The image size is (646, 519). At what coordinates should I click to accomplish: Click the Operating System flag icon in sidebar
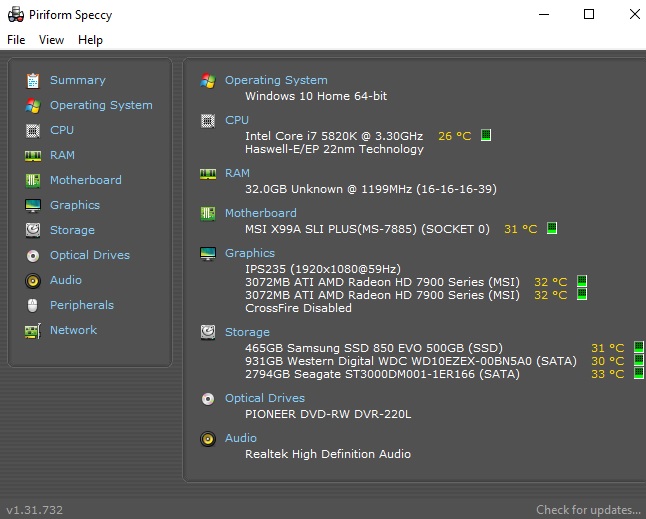(33, 105)
